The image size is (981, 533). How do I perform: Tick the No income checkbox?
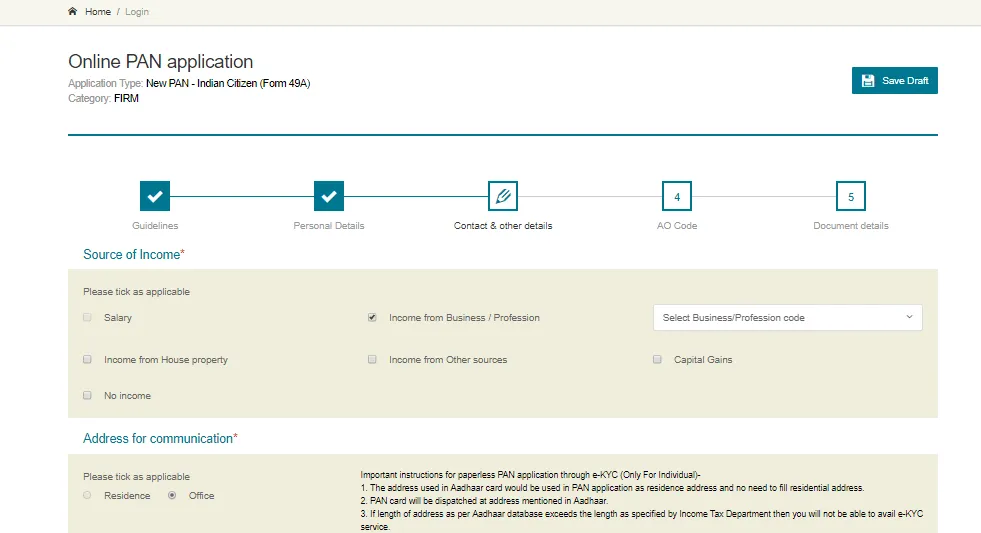point(88,396)
